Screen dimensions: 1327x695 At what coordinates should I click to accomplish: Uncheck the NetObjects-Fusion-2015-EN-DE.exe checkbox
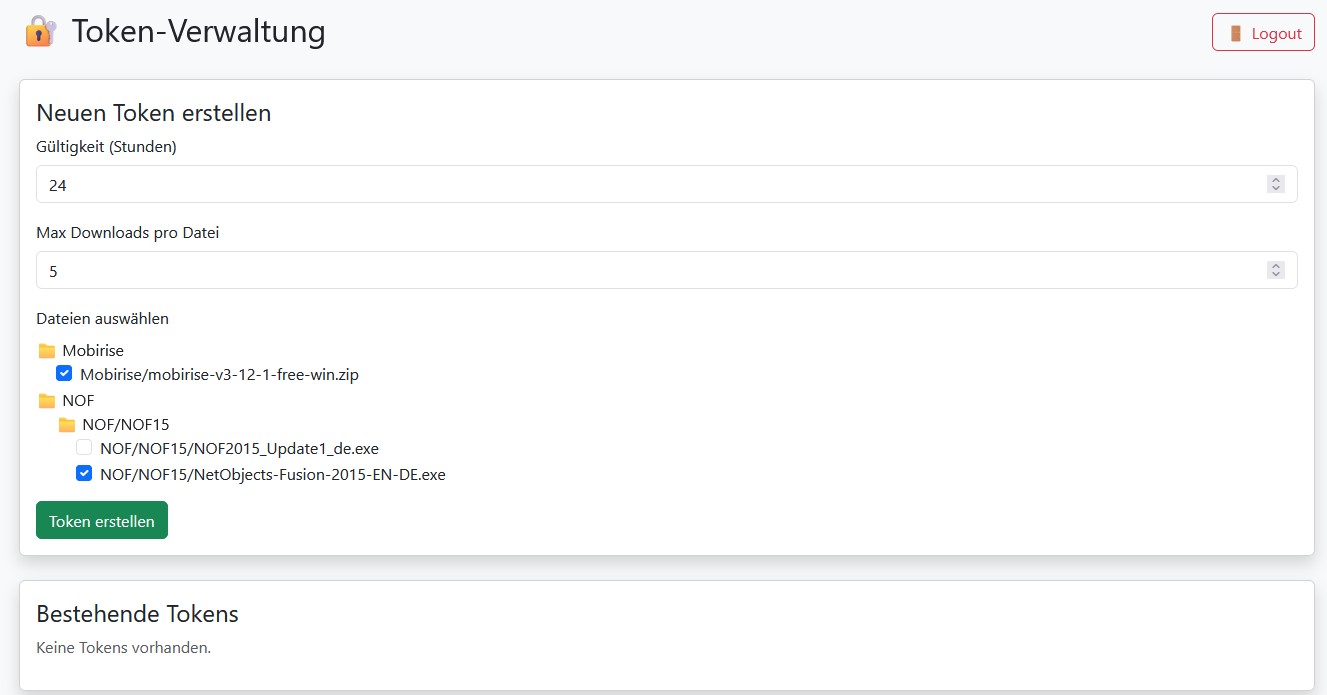click(x=84, y=474)
